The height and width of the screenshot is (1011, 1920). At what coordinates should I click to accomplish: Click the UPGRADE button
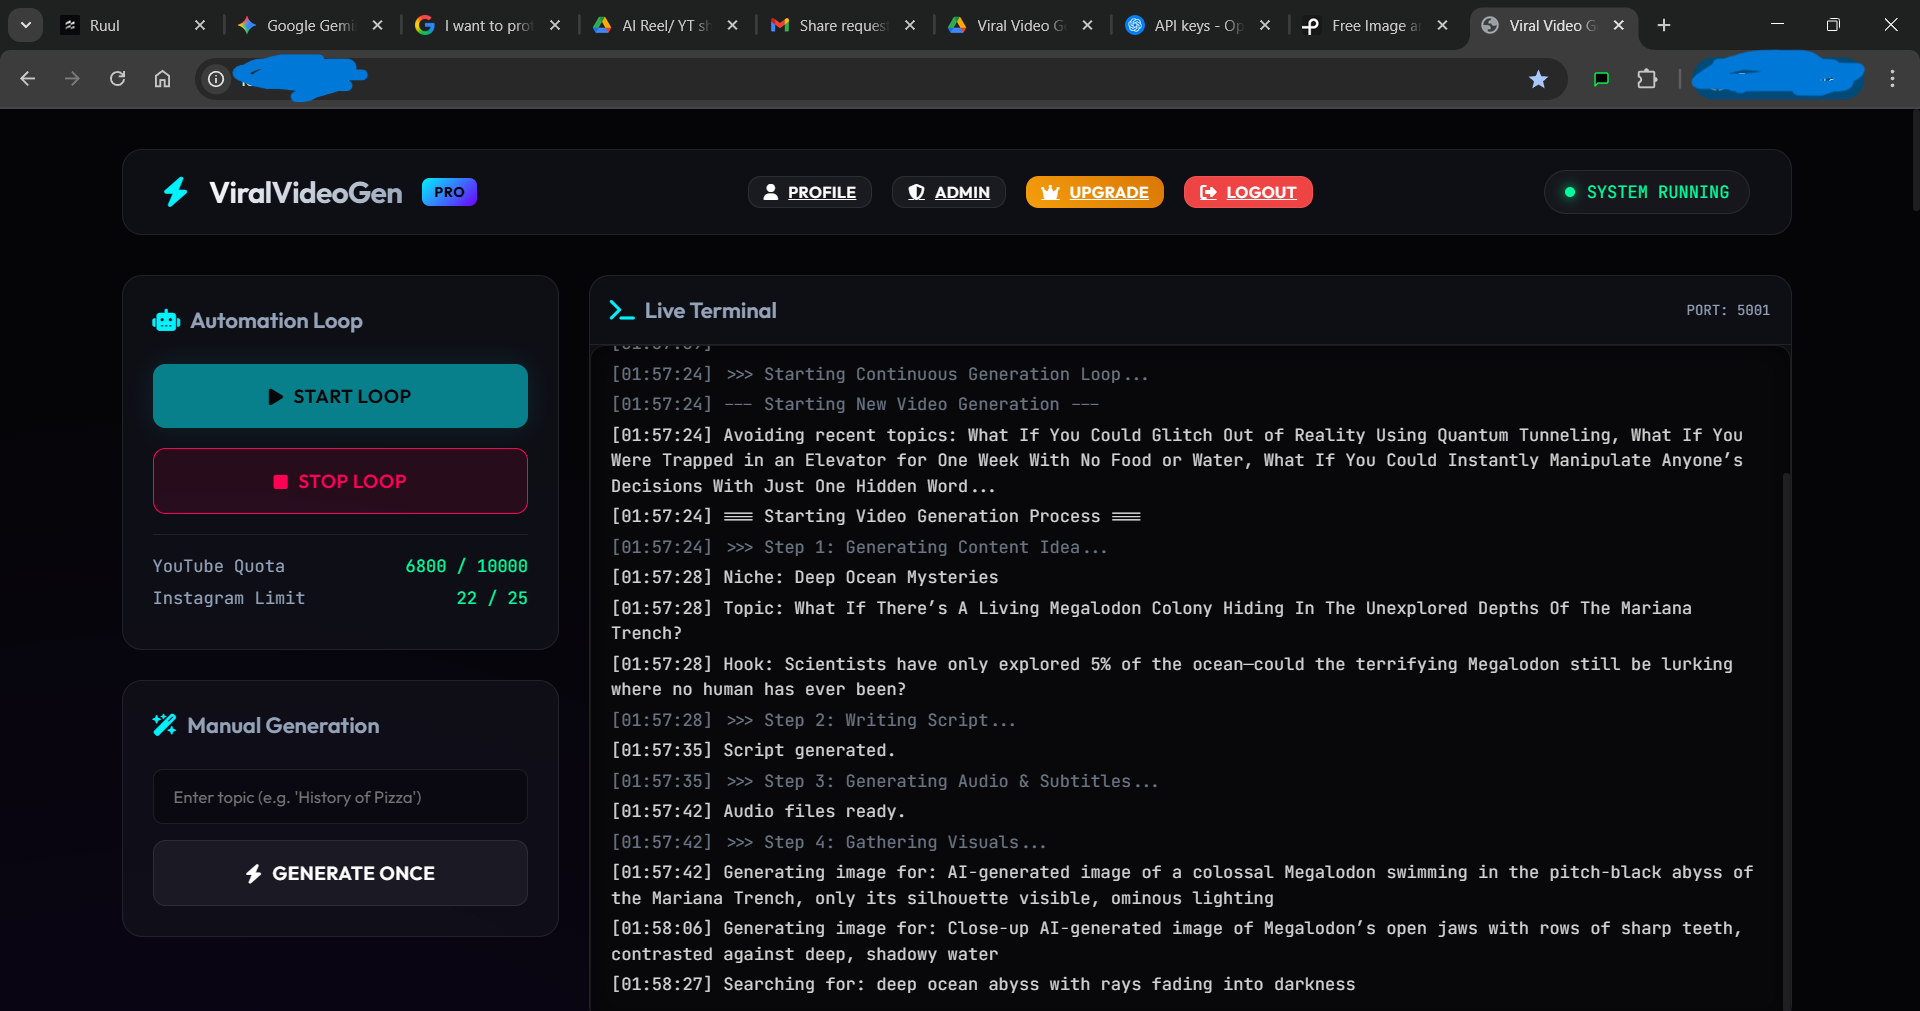(x=1094, y=192)
